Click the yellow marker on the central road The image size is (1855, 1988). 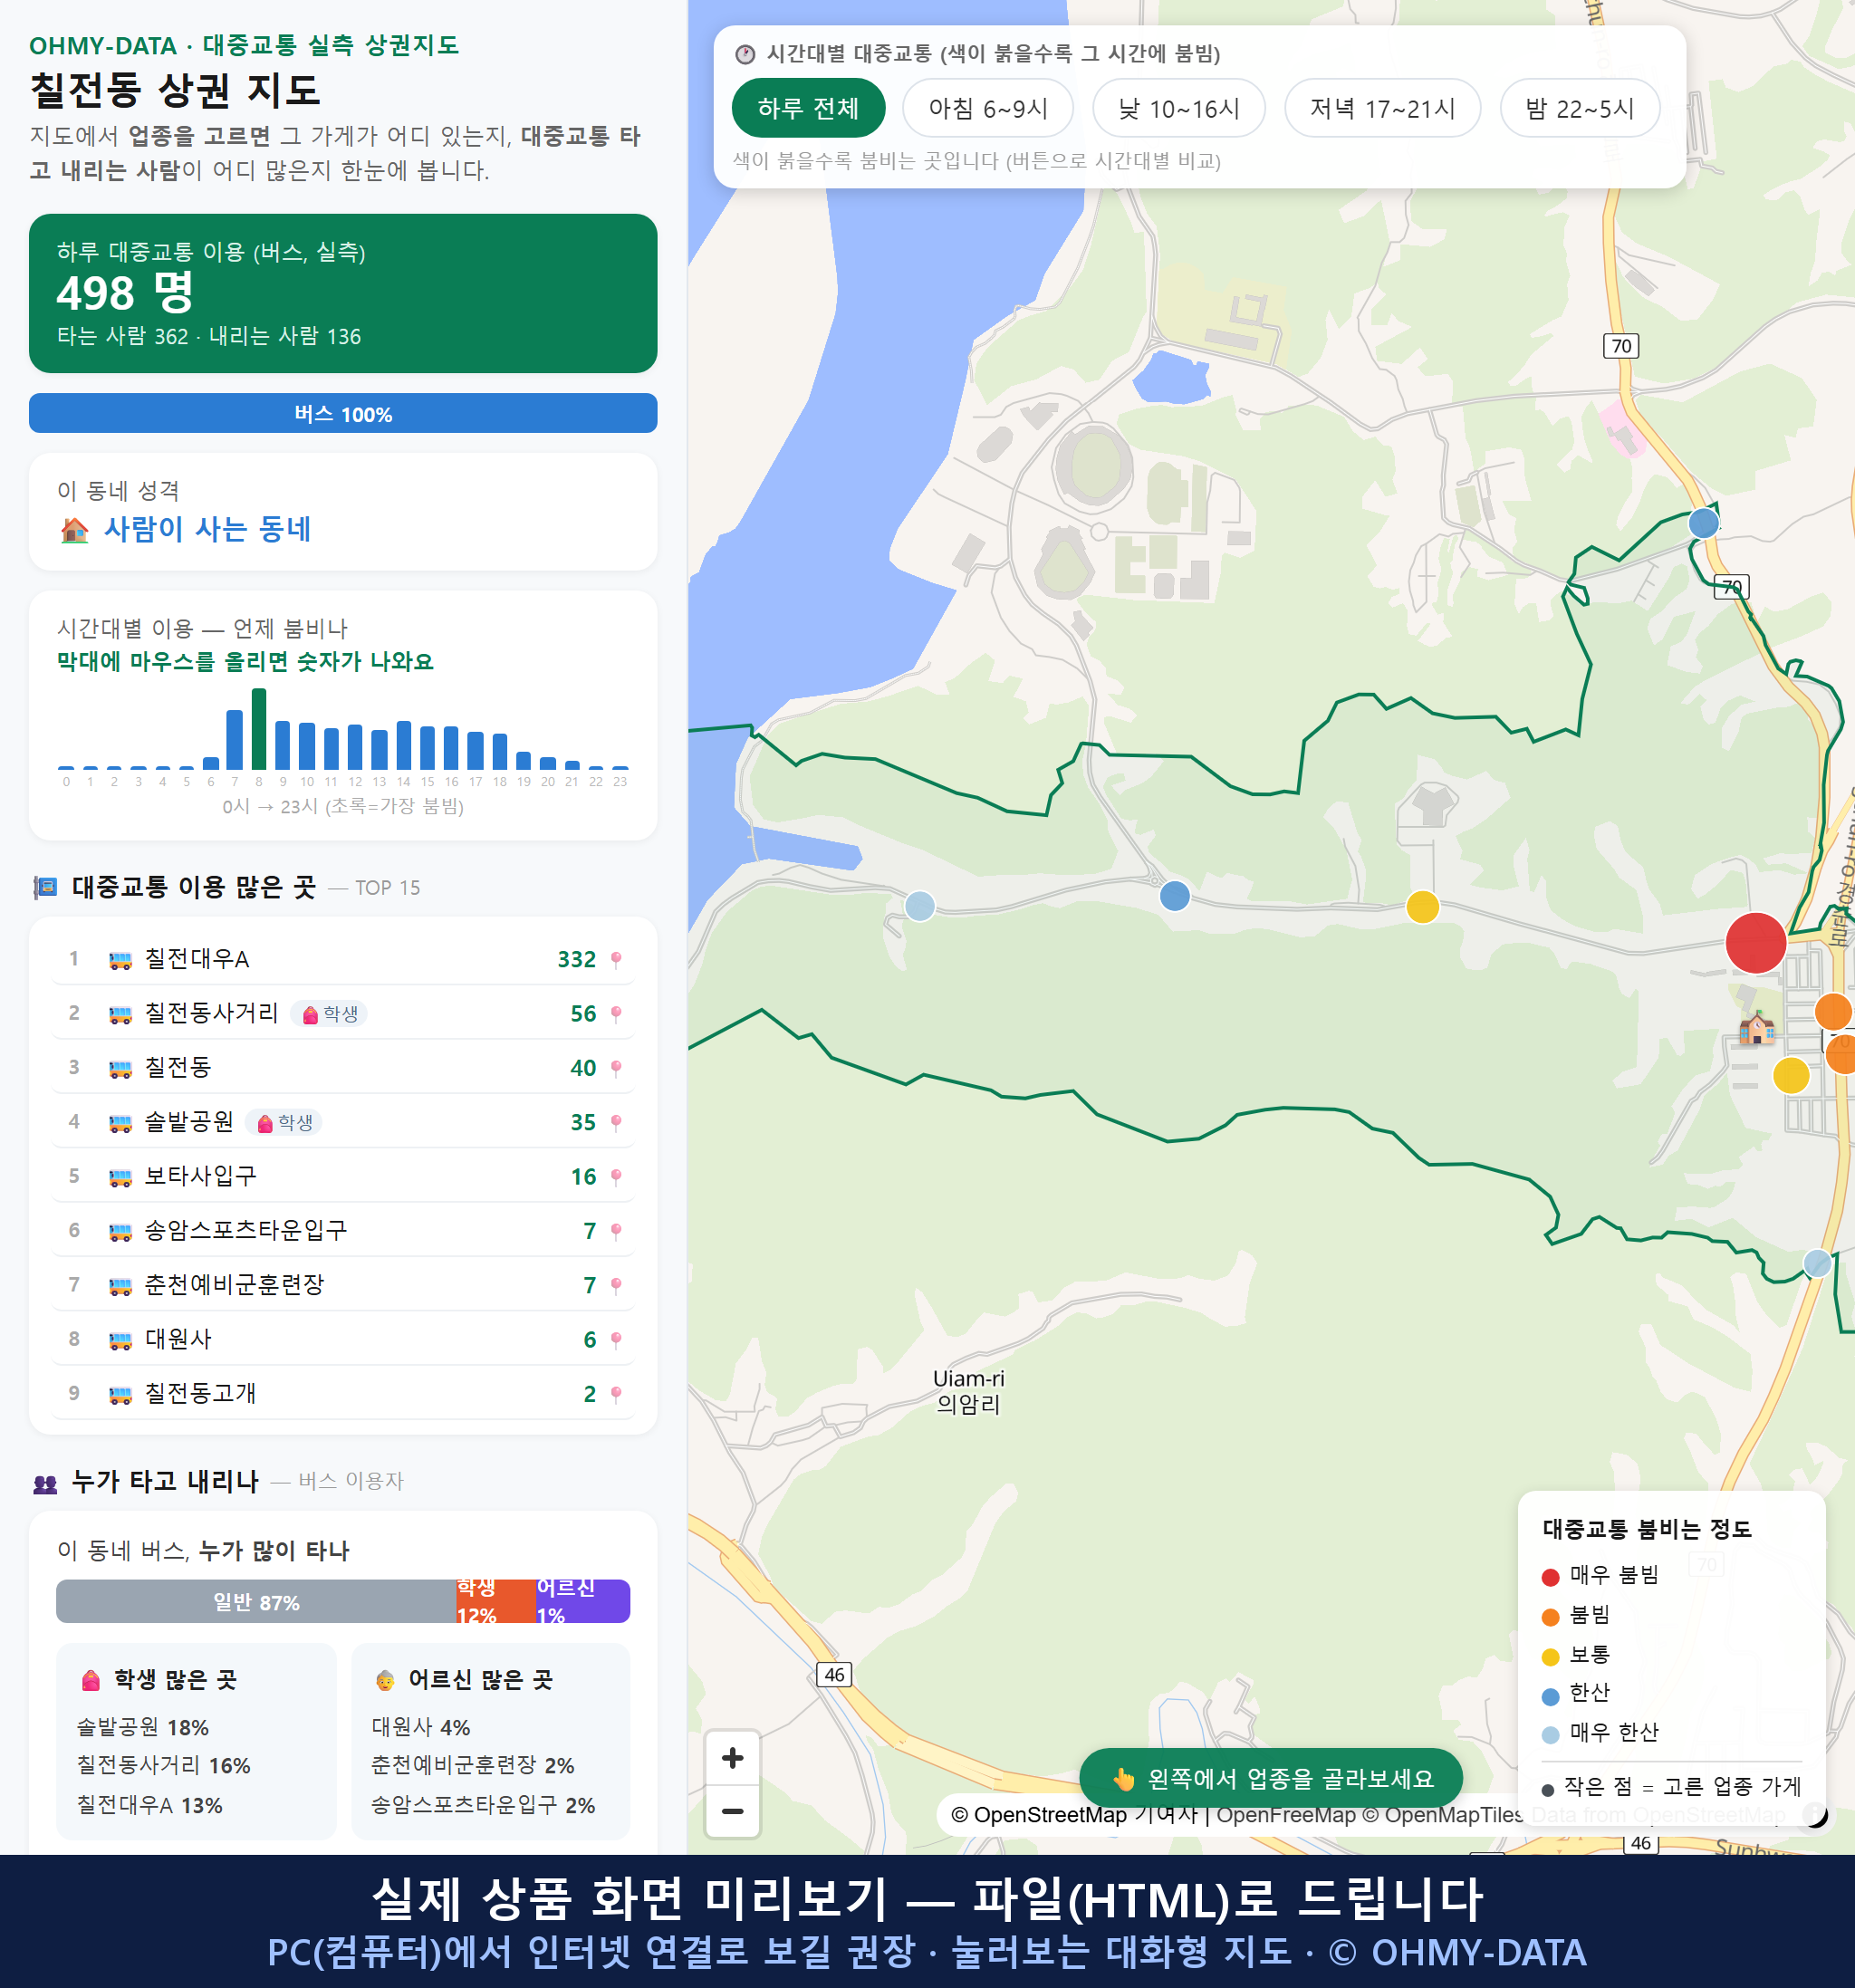coord(1422,907)
